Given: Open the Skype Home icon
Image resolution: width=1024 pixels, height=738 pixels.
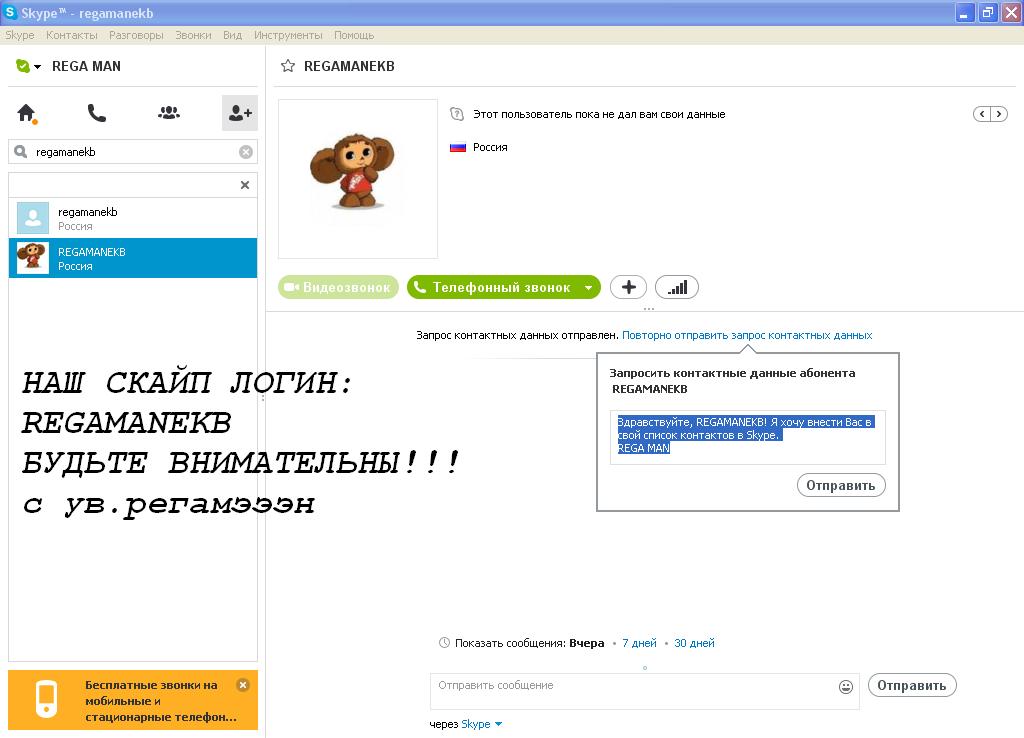Looking at the screenshot, I should (26, 114).
